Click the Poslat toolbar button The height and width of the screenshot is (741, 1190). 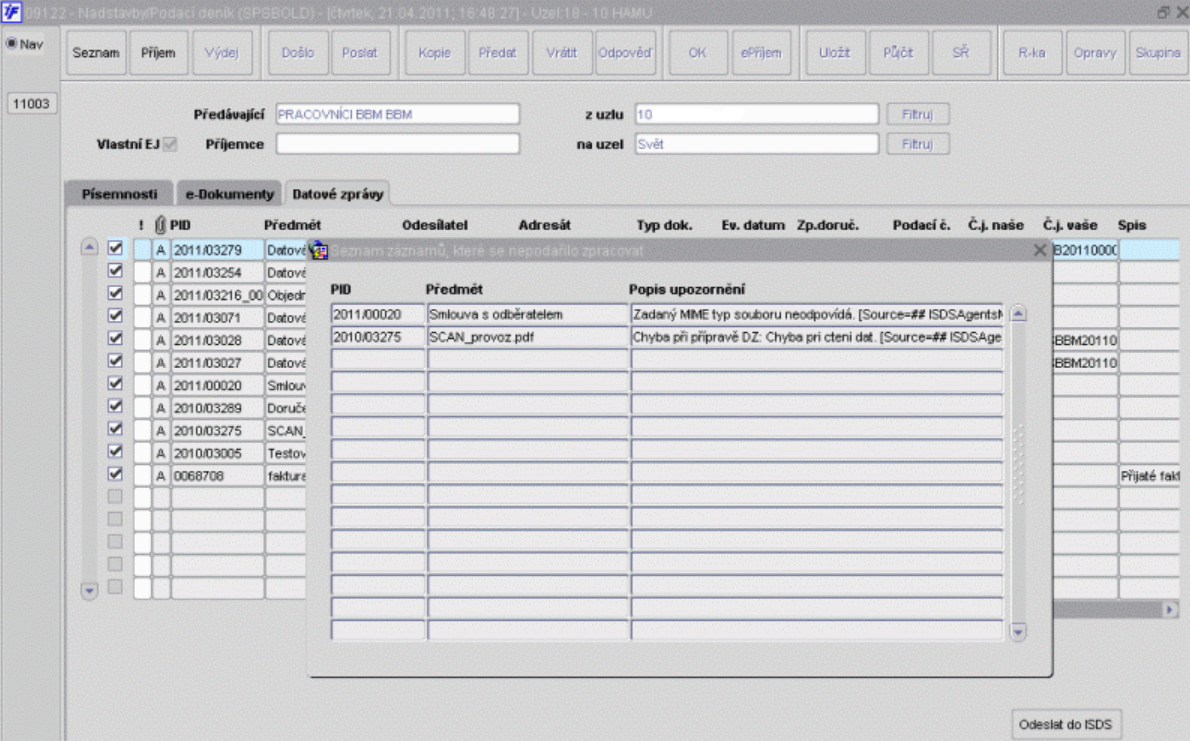(360, 52)
